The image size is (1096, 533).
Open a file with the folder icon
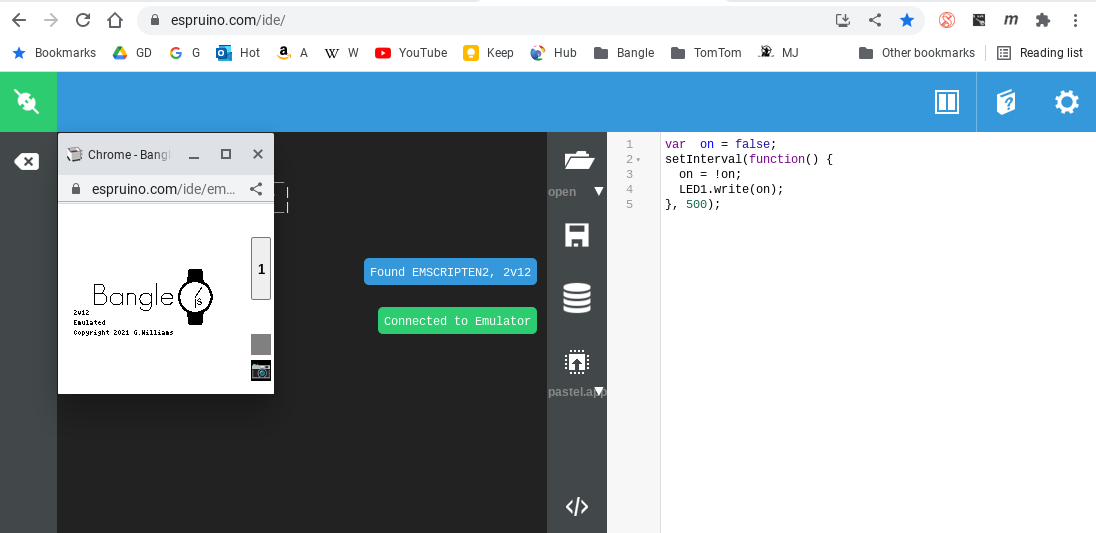click(x=578, y=161)
